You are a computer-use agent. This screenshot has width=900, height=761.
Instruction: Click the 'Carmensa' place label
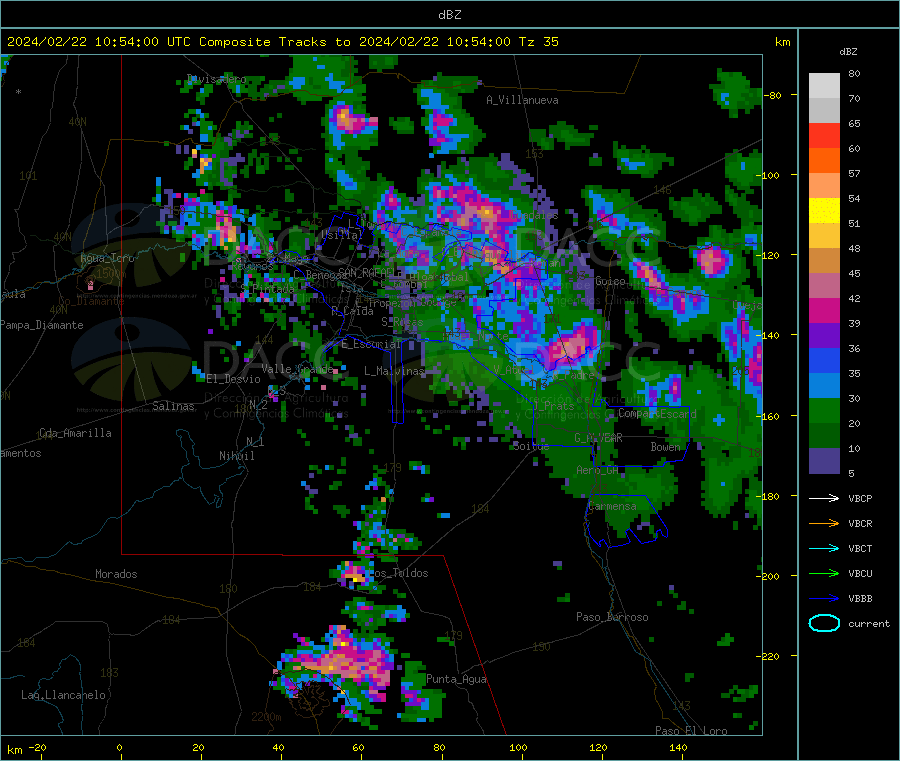612,506
